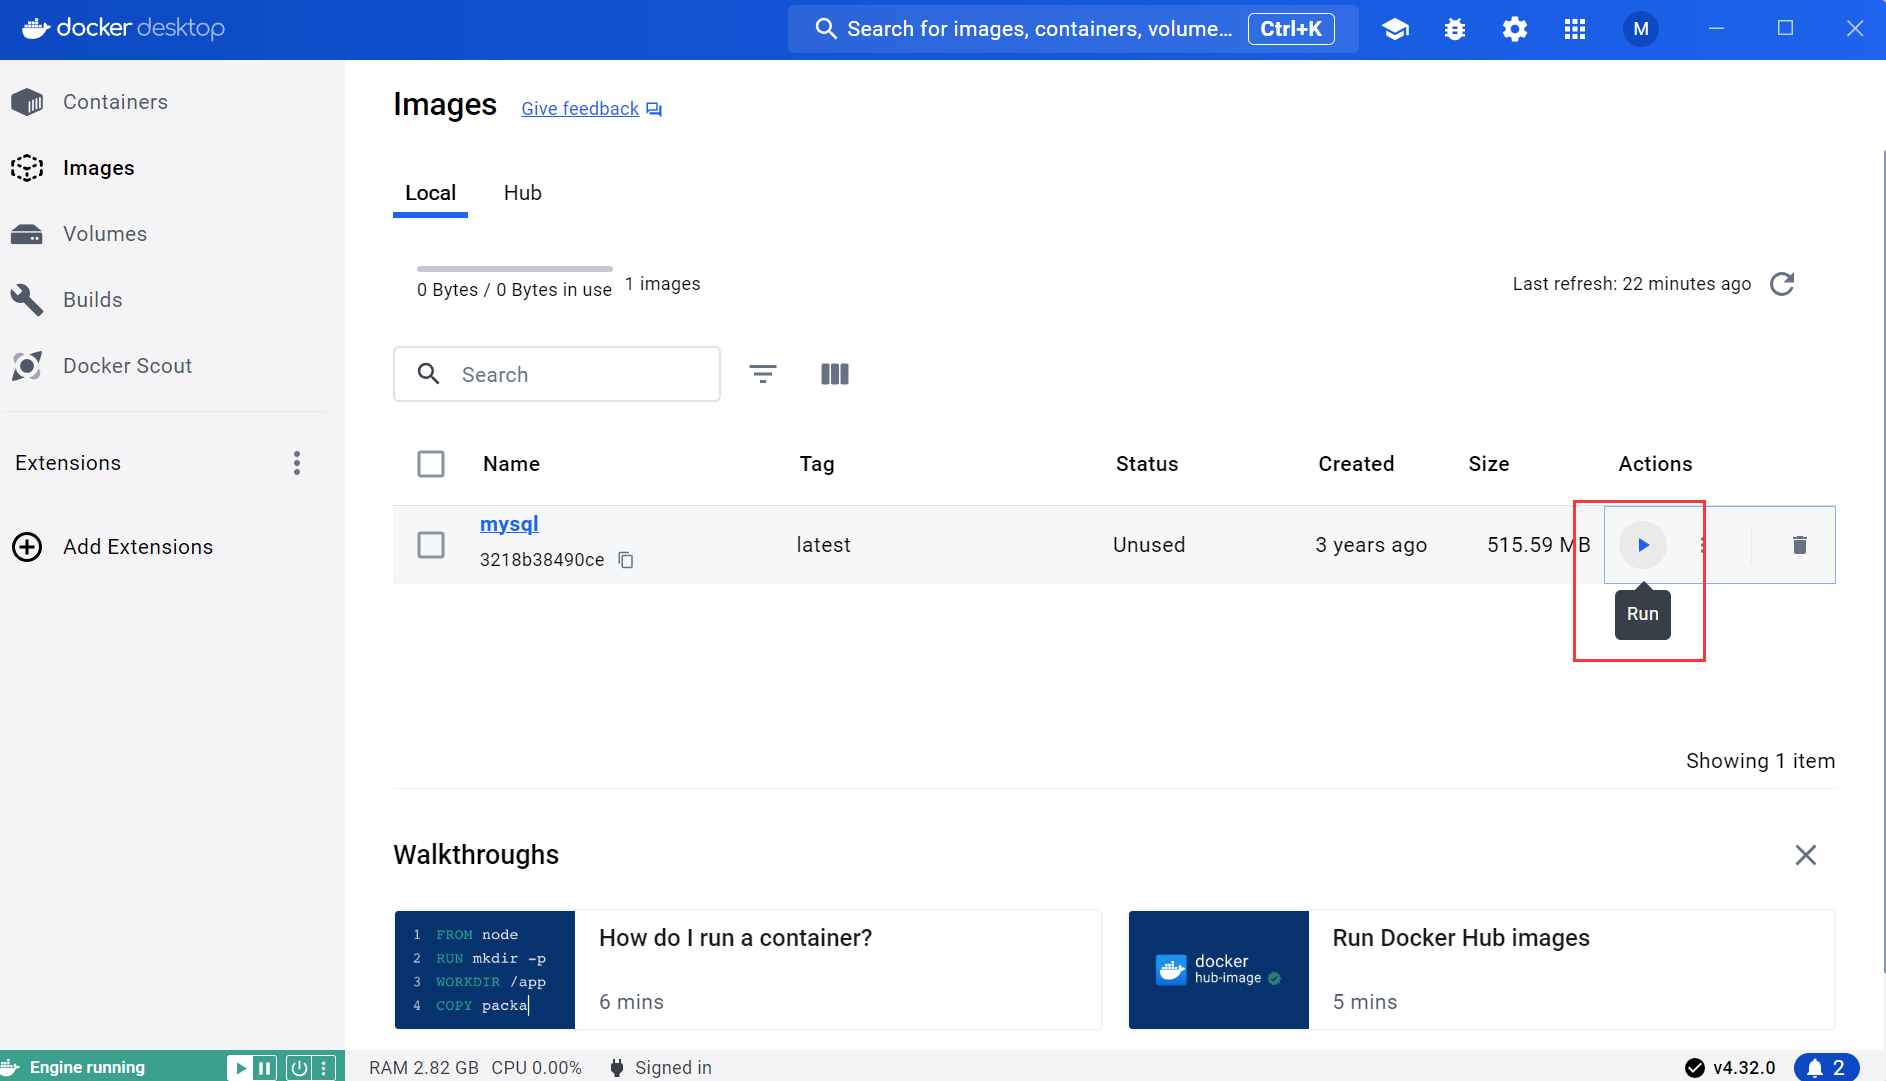Click 'Last refresh: 22 minutes ago' text
The height and width of the screenshot is (1081, 1886).
click(1632, 284)
